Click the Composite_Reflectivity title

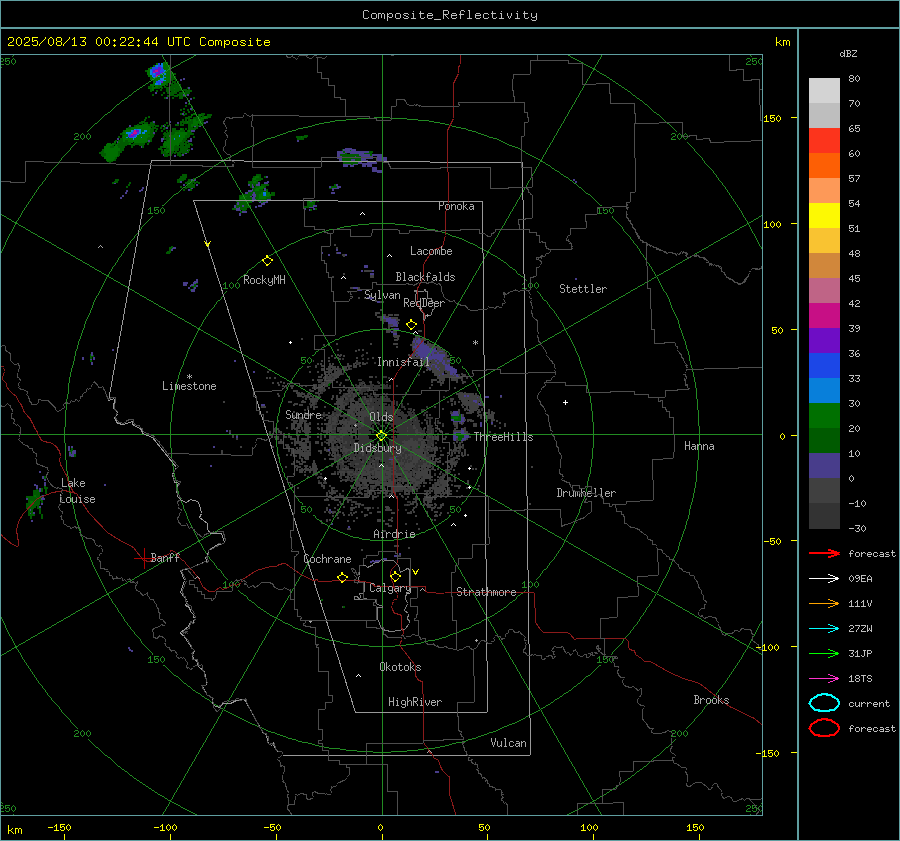(449, 15)
